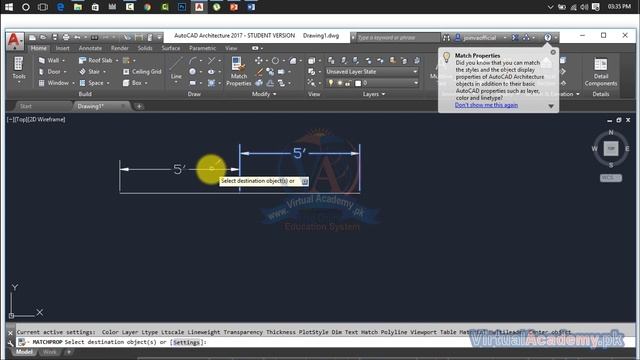
Task: Switch to the Insert ribbon tab
Action: [x=62, y=48]
